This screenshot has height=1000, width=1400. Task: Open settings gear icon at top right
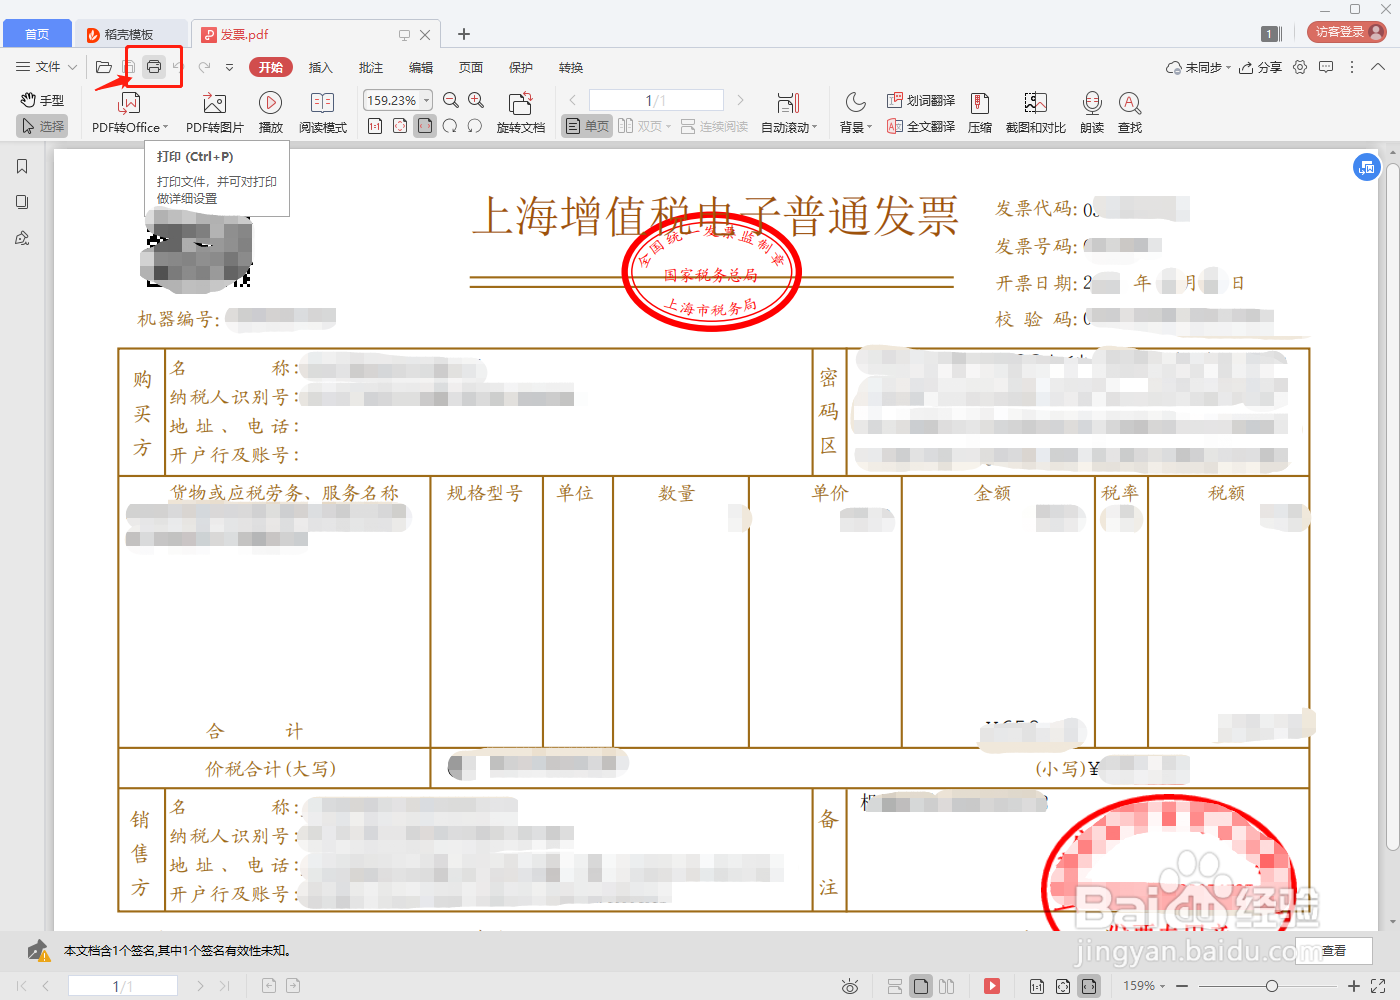(1300, 67)
